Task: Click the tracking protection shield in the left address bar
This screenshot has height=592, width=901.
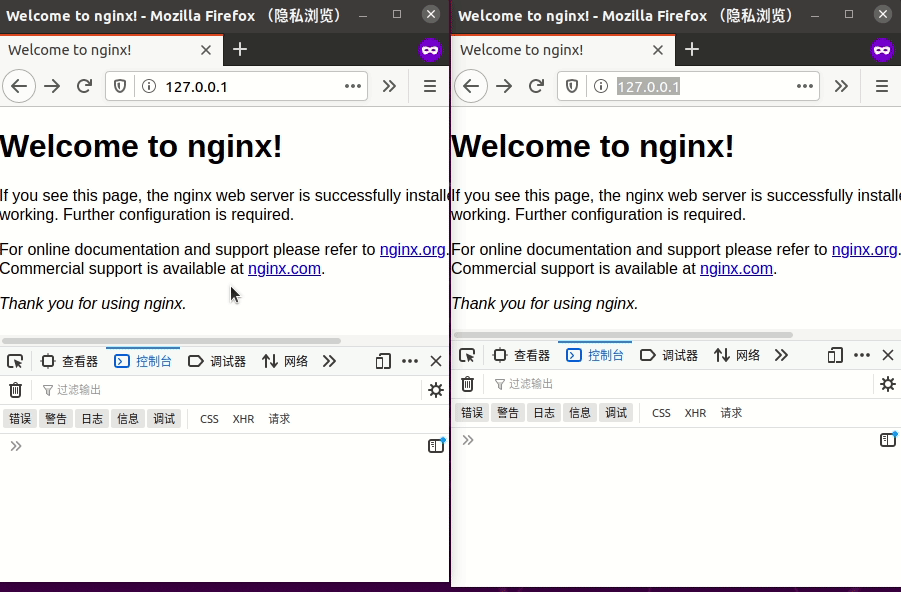Action: [120, 87]
